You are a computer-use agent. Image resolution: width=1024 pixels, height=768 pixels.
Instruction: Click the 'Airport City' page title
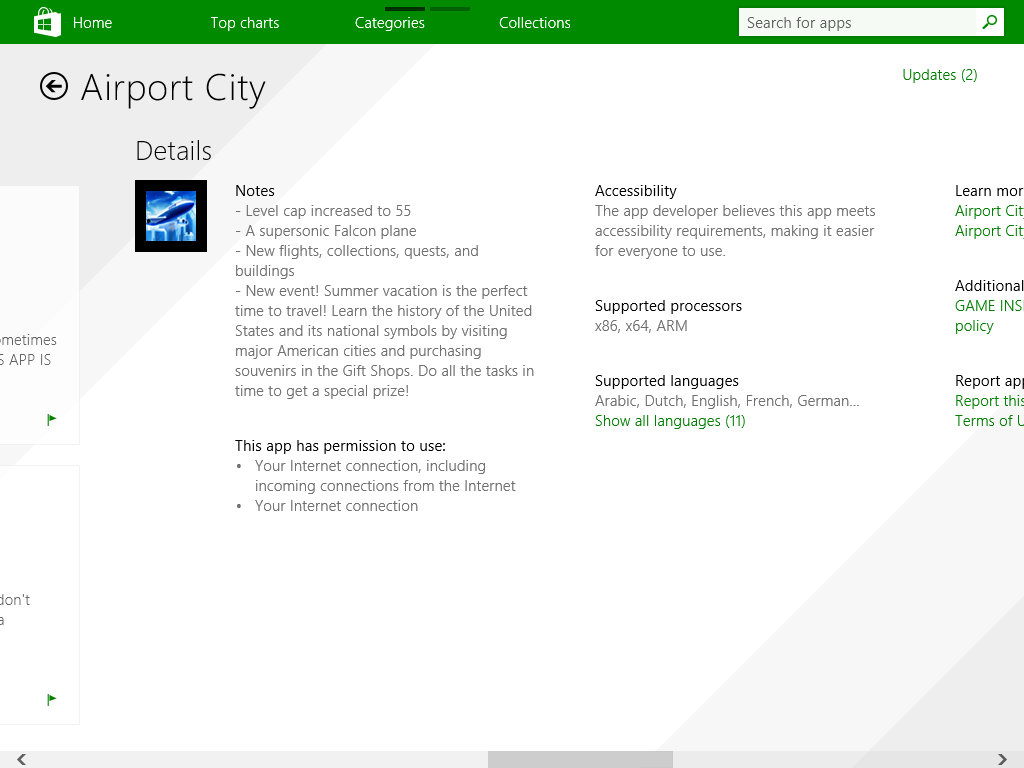[x=173, y=88]
